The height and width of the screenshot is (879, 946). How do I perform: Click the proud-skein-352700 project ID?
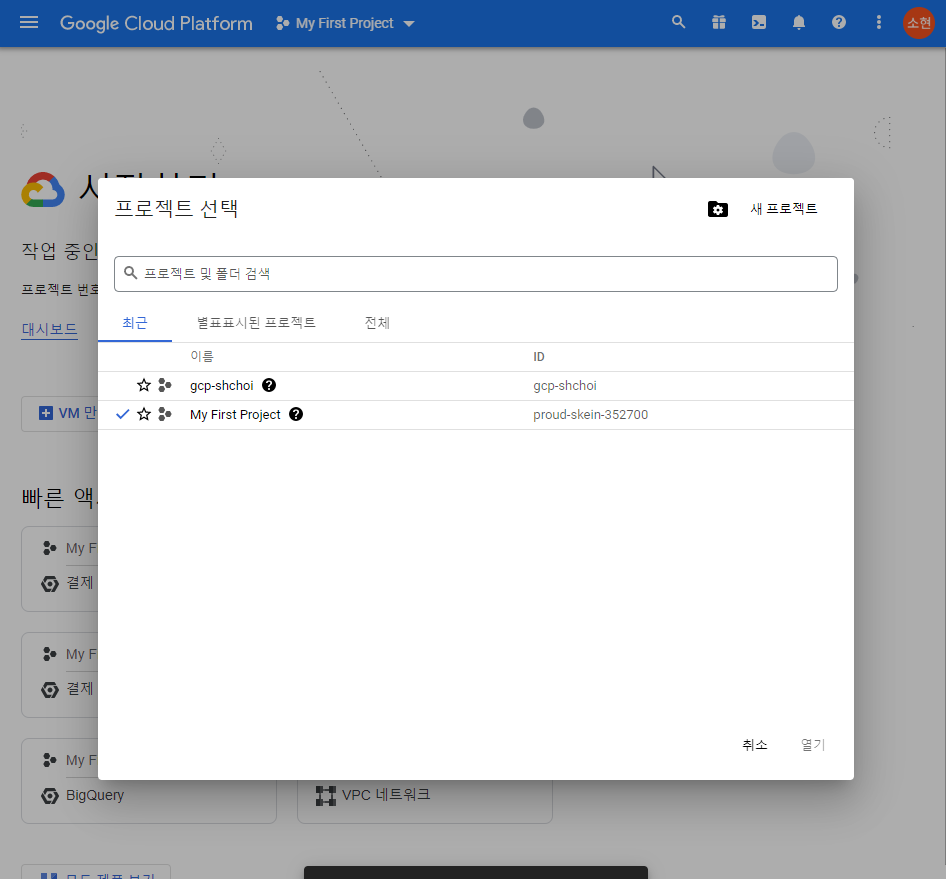coord(591,414)
